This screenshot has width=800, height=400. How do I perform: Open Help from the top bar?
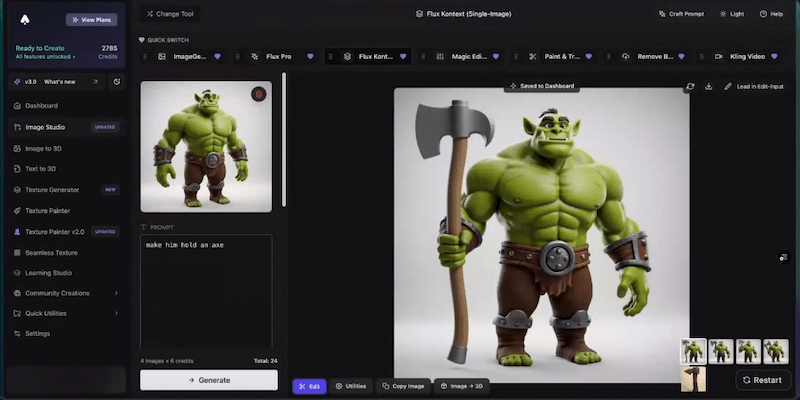pos(771,14)
